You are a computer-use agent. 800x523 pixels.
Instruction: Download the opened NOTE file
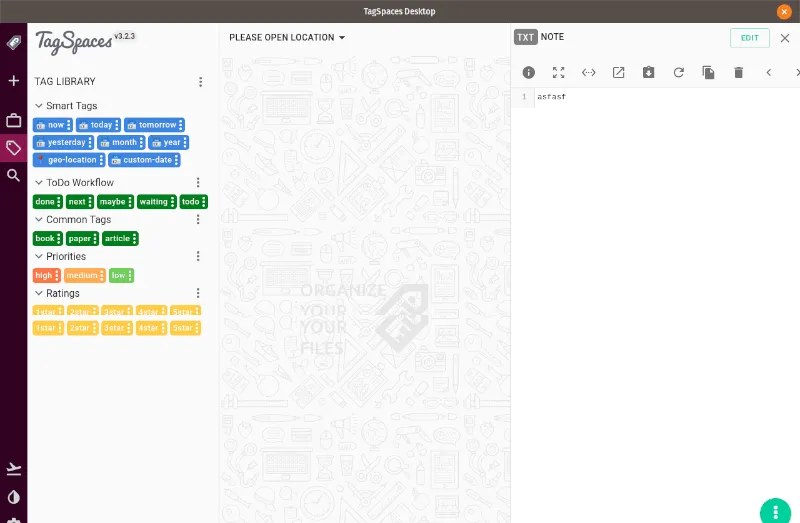[648, 73]
